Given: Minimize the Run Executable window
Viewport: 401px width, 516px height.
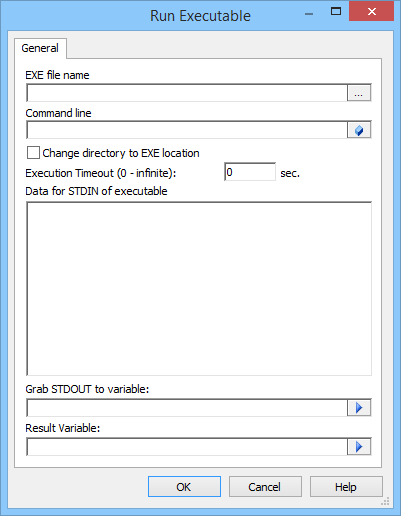Looking at the screenshot, I should click(309, 13).
